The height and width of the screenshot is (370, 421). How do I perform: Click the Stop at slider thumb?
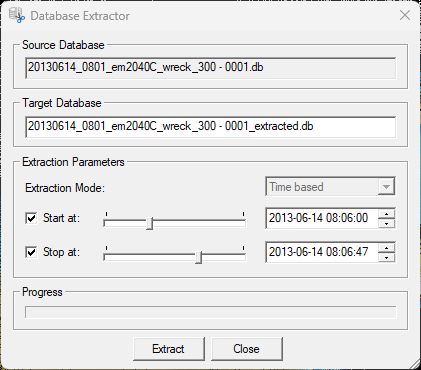click(x=198, y=257)
